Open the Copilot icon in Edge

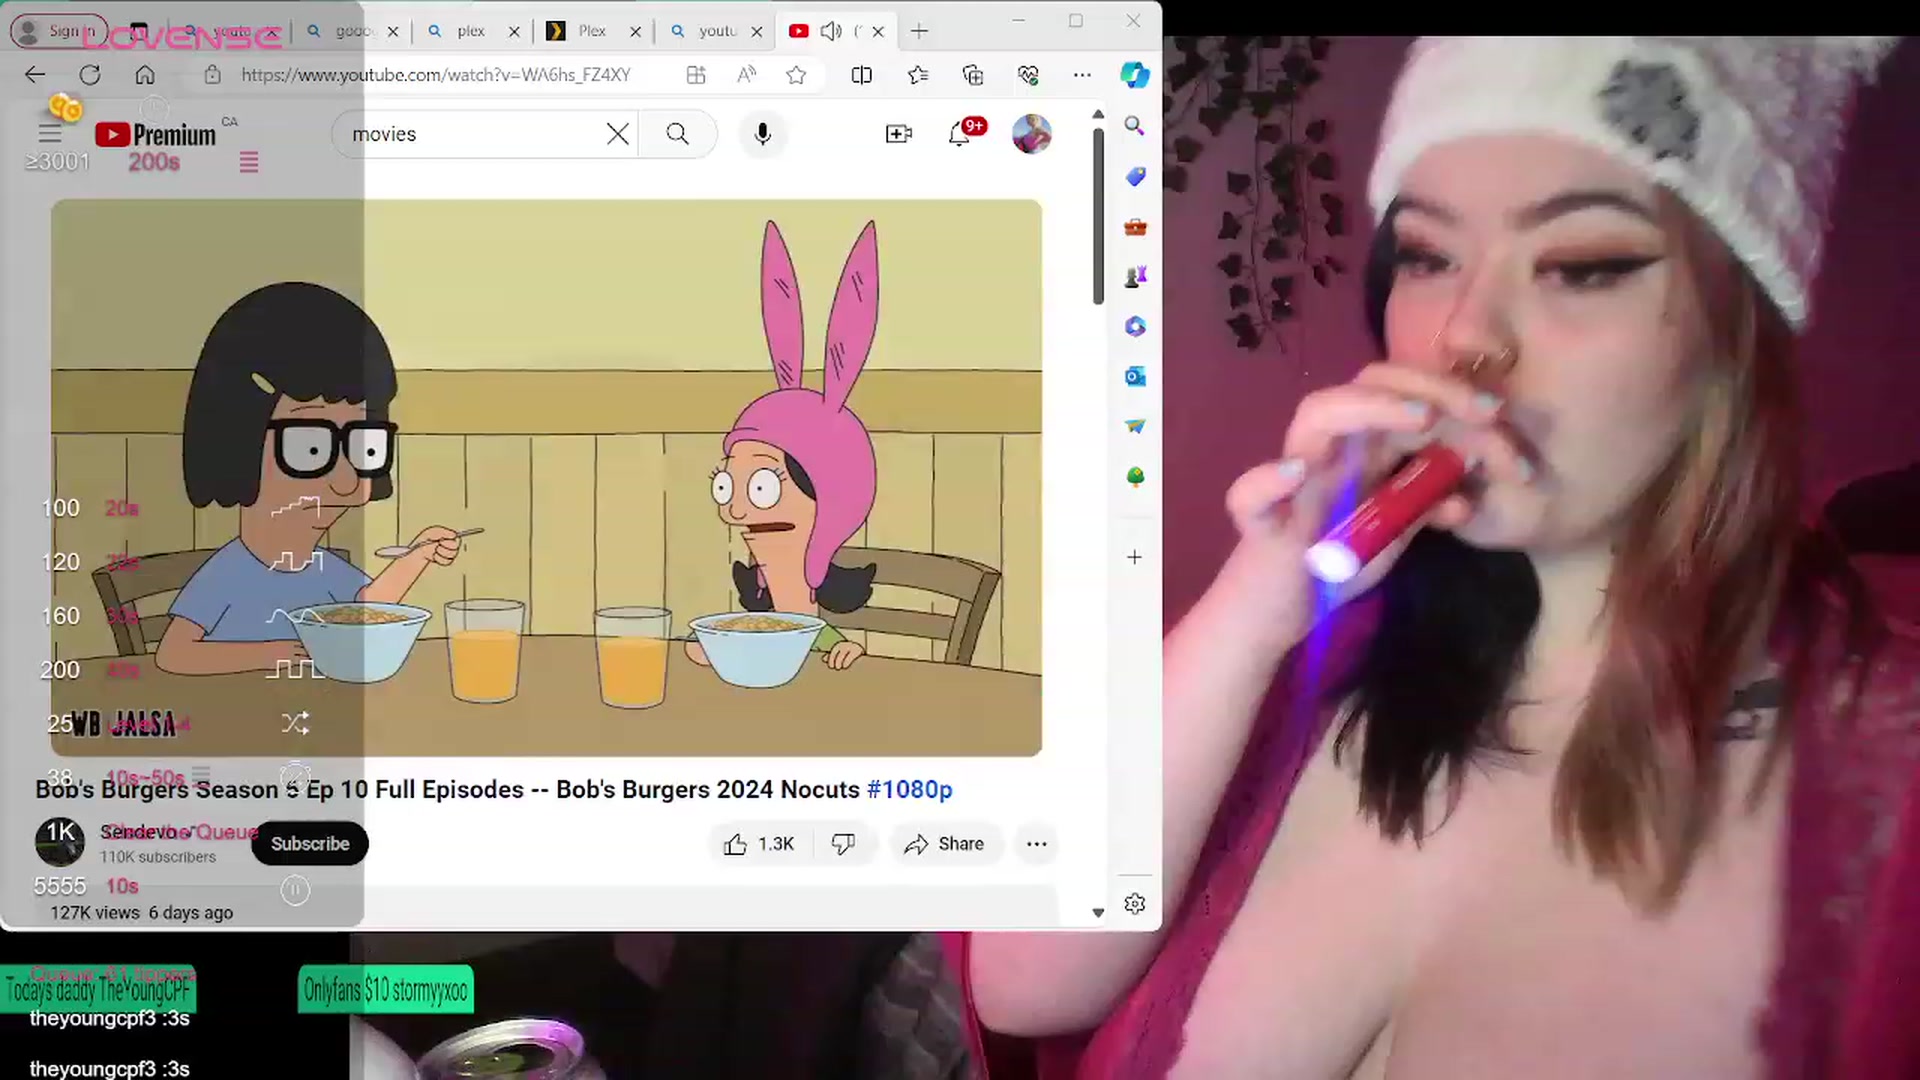(1134, 75)
